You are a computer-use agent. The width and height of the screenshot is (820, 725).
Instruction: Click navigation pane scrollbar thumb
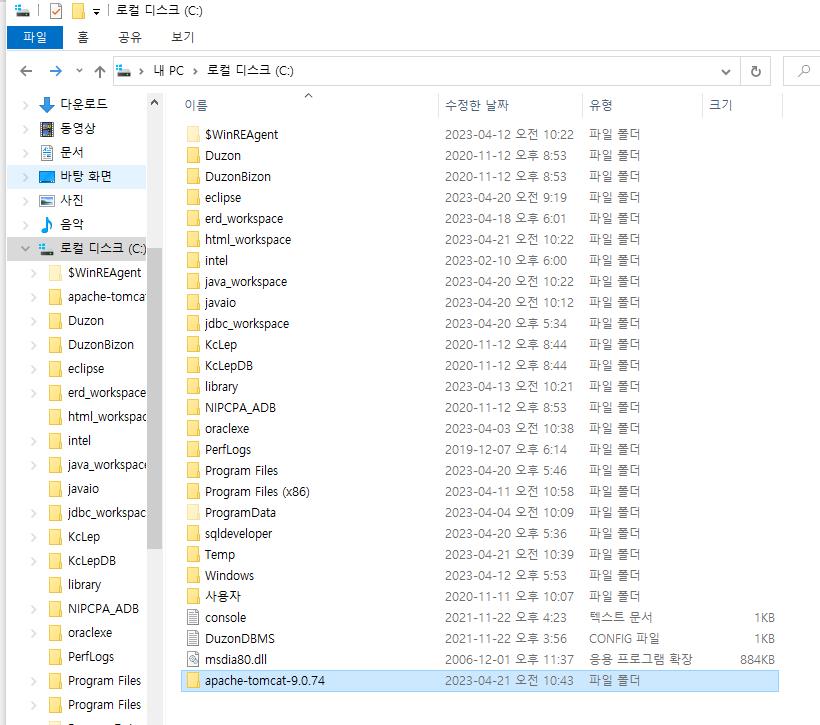[154, 398]
